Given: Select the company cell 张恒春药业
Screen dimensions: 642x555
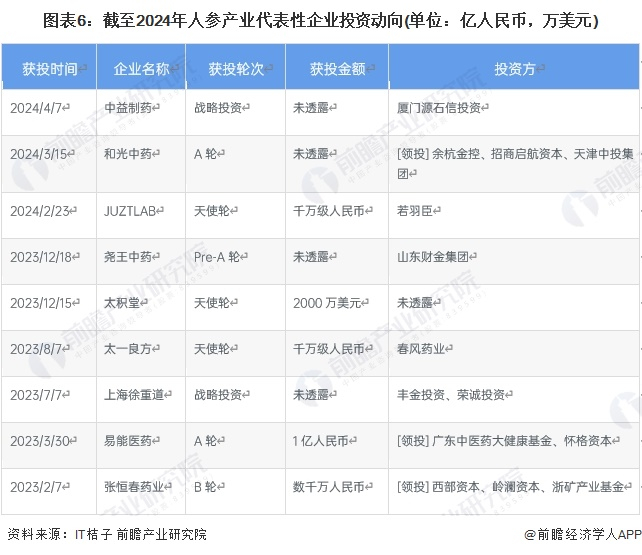Looking at the screenshot, I should (x=141, y=492).
